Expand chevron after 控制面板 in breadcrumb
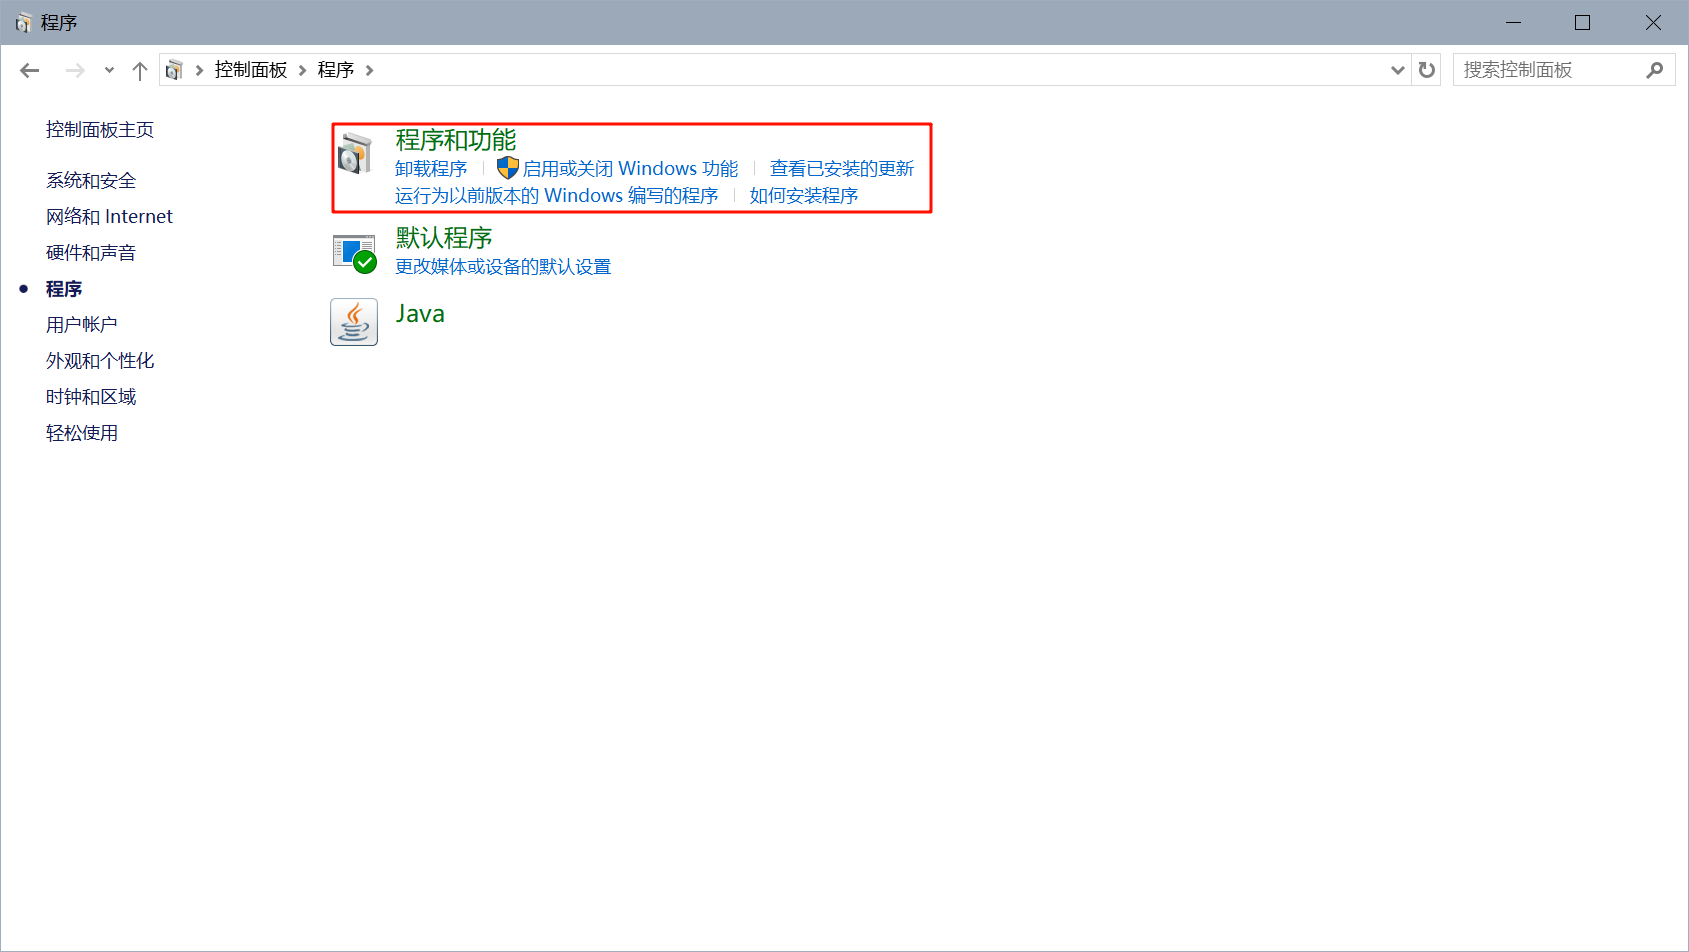Viewport: 1689px width, 952px height. (302, 70)
